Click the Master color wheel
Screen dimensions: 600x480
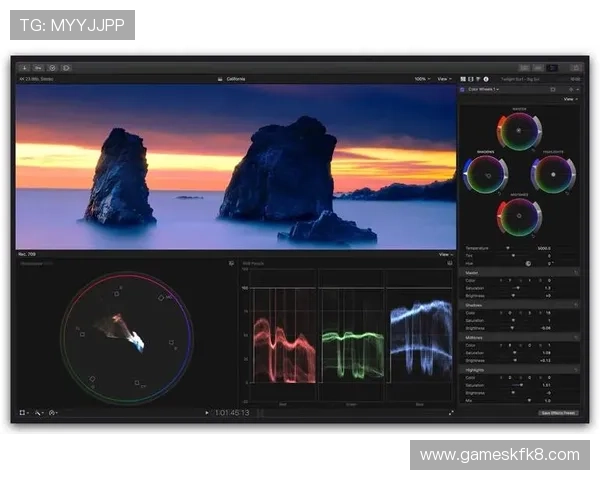click(x=518, y=131)
